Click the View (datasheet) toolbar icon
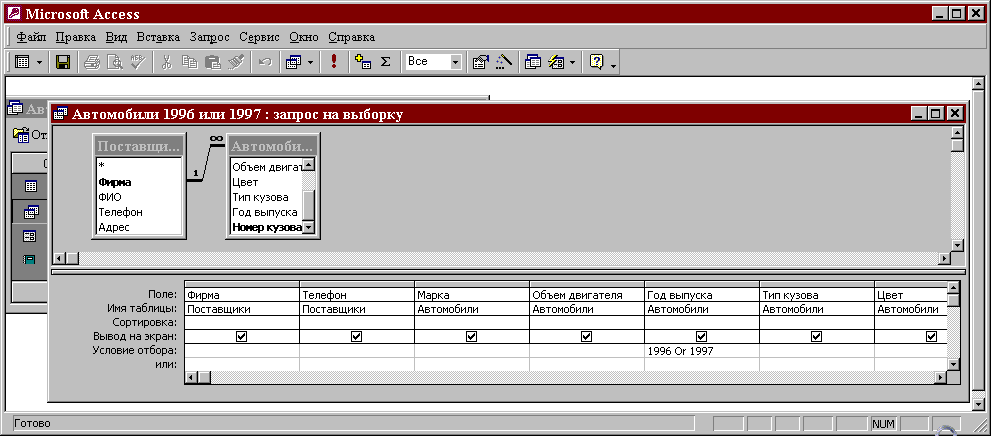This screenshot has height=436, width=991. (x=22, y=62)
